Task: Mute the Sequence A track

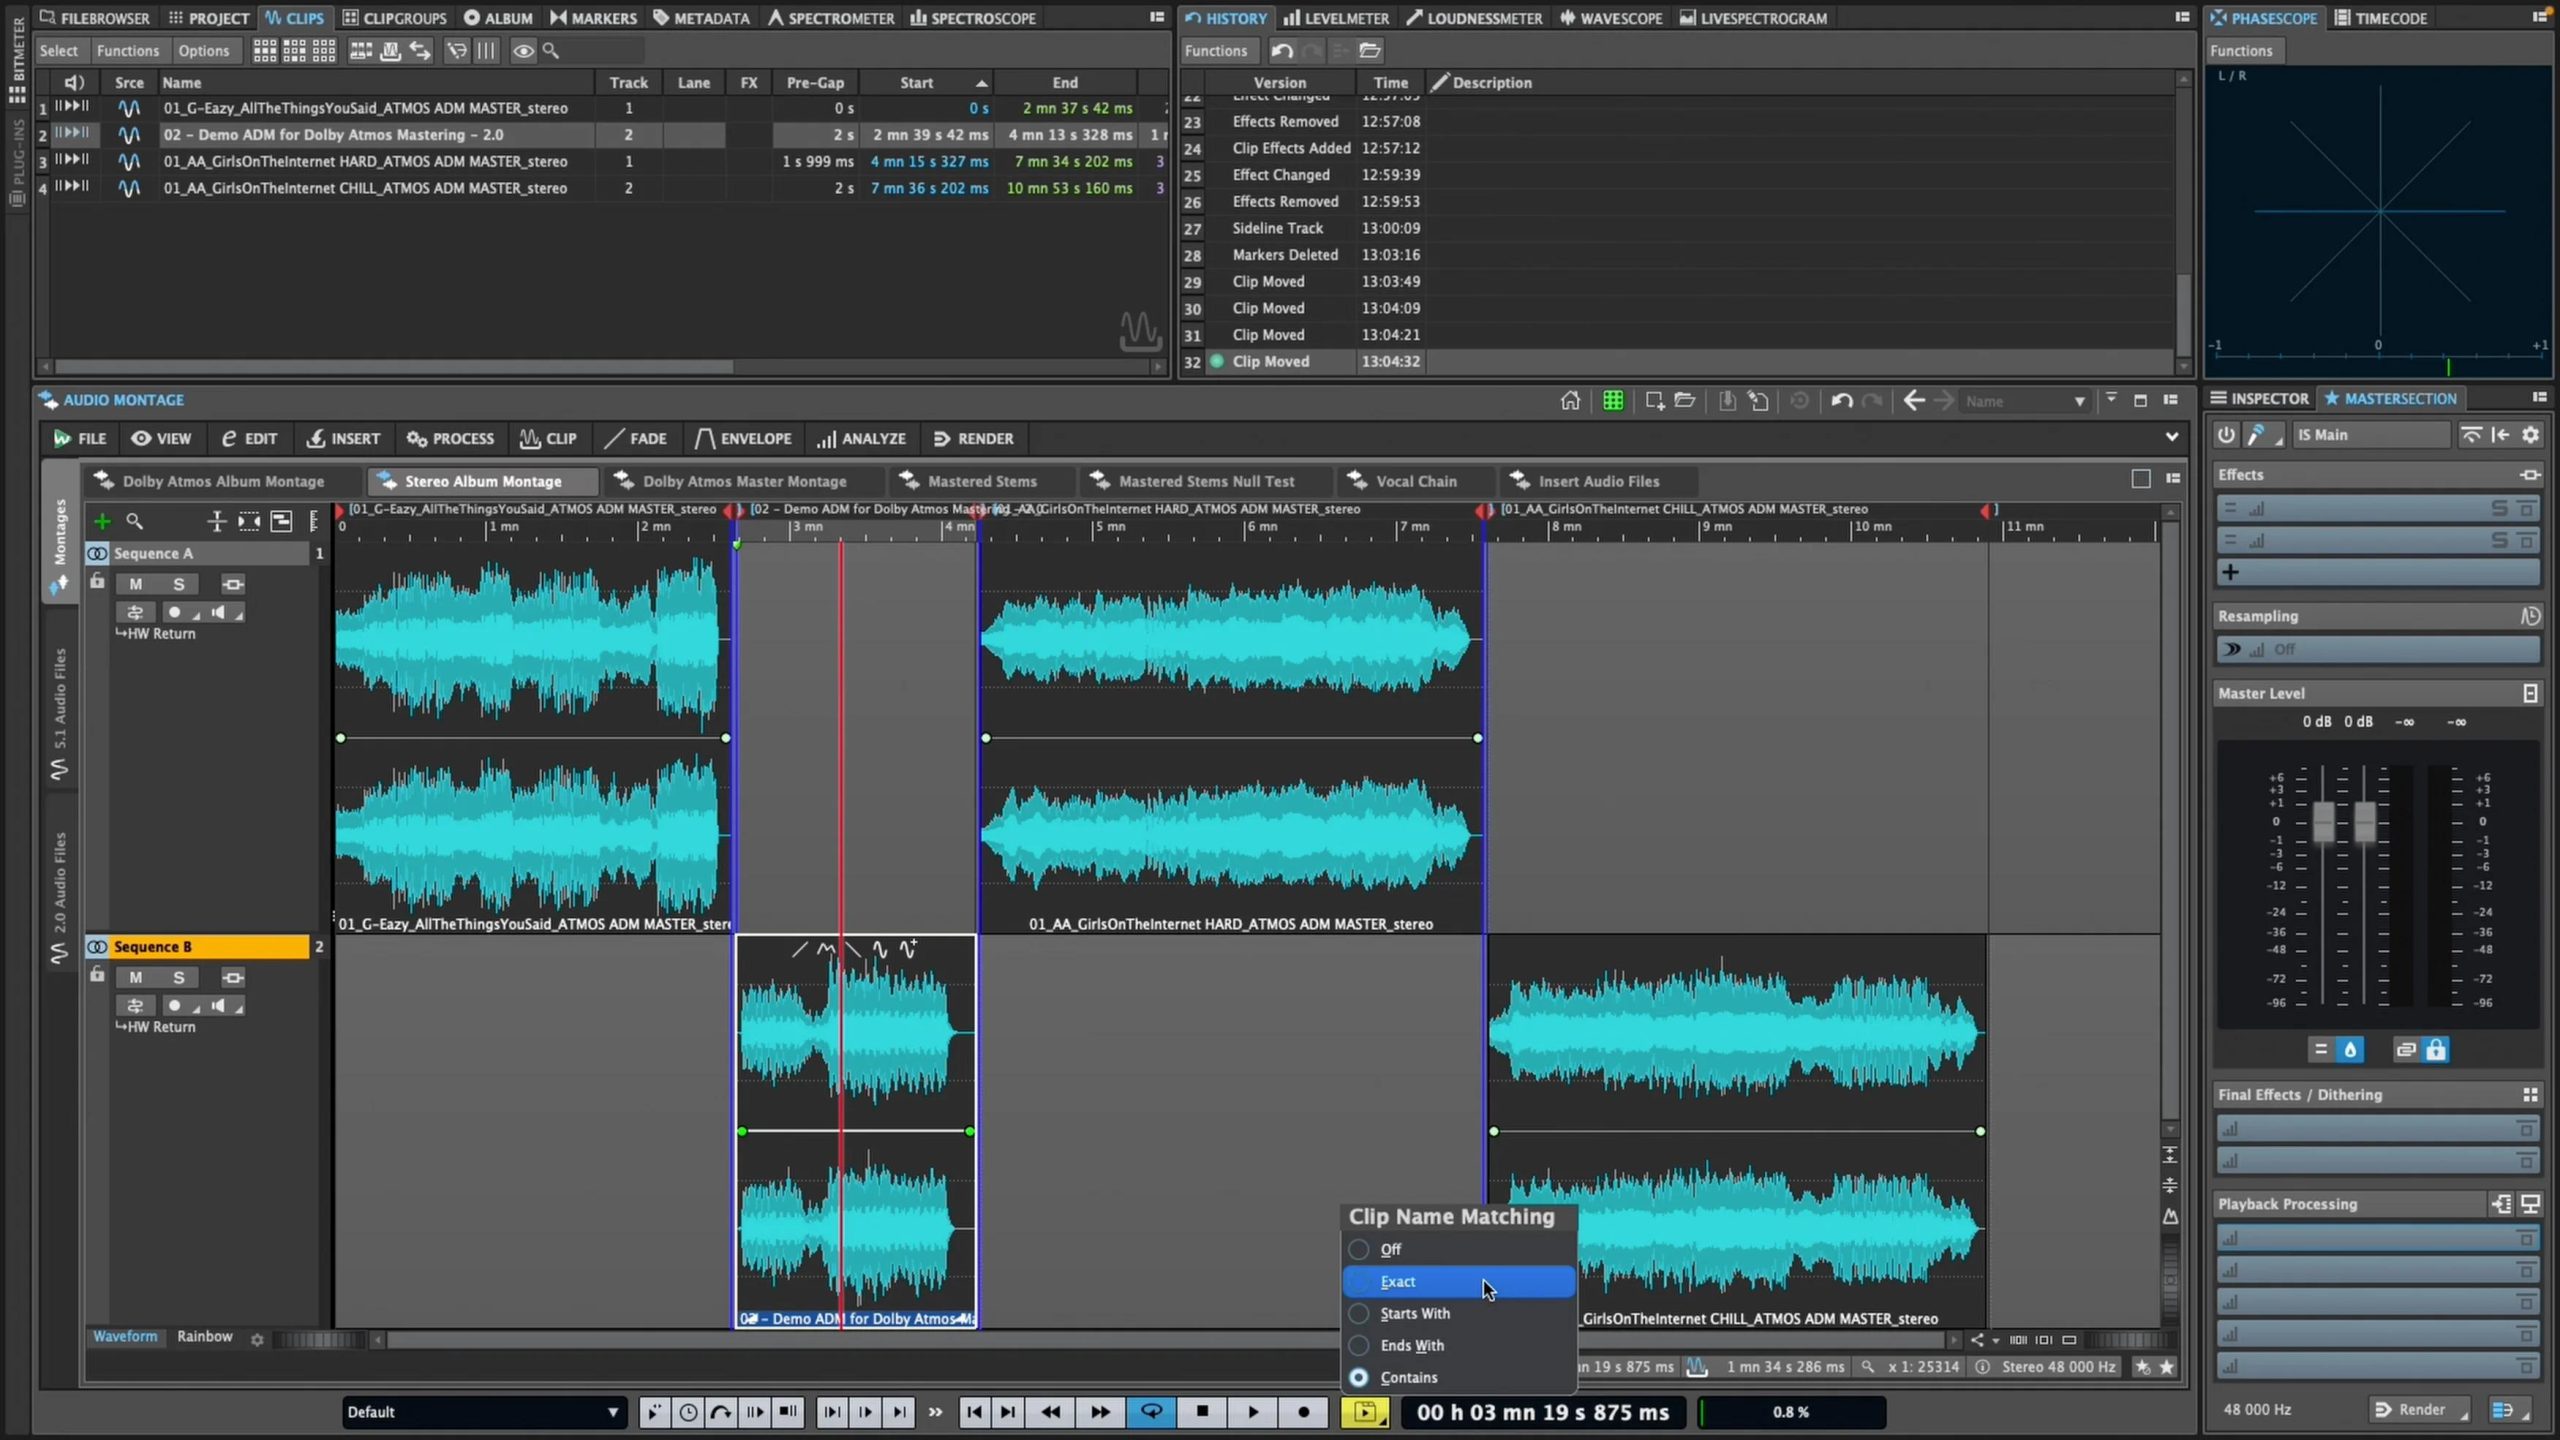Action: tap(136, 583)
